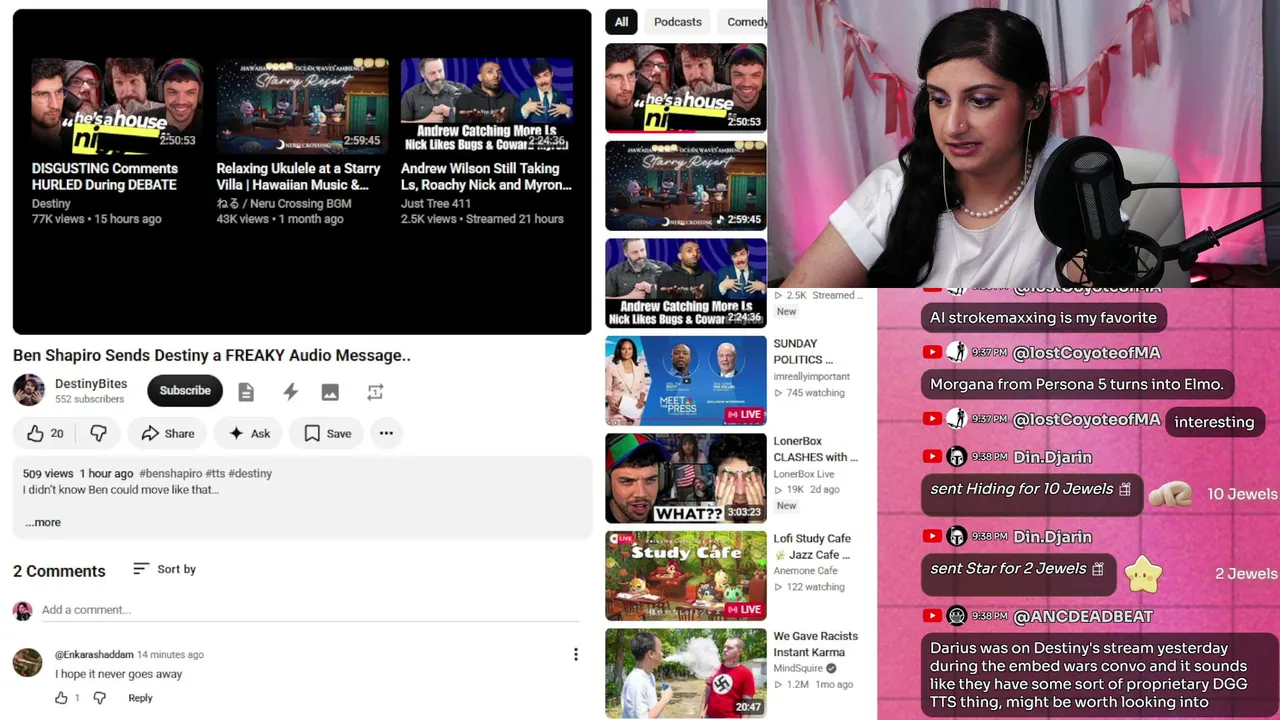Click the 'Lofi Study Cafe' sidebar title
This screenshot has height=720, width=1280.
[x=812, y=546]
